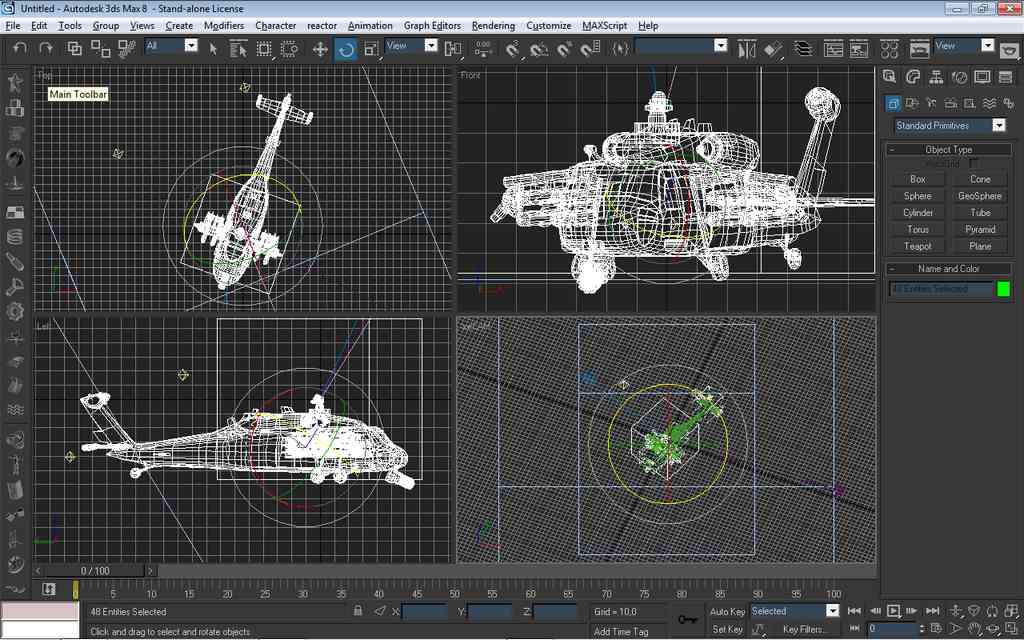Open the Rendering menu
The width and height of the screenshot is (1024, 640).
pos(493,25)
